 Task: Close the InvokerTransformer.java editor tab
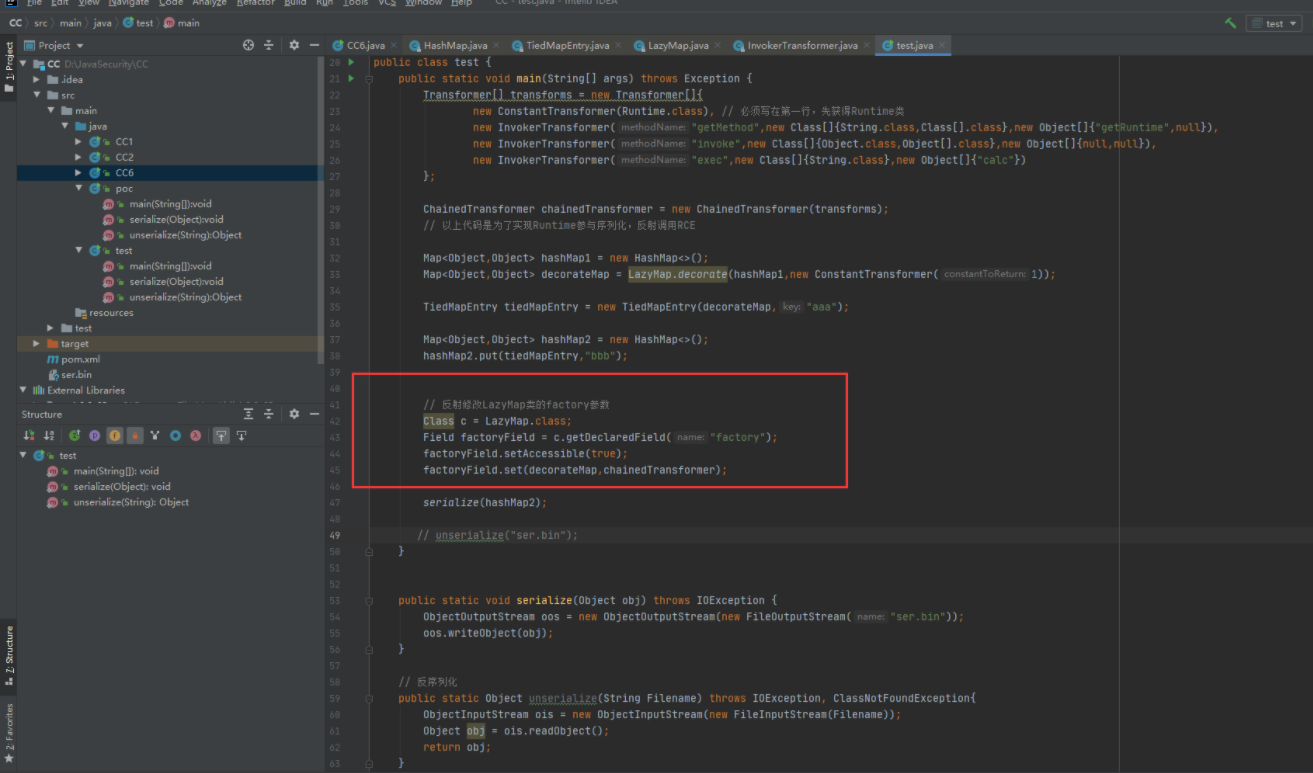click(x=865, y=45)
